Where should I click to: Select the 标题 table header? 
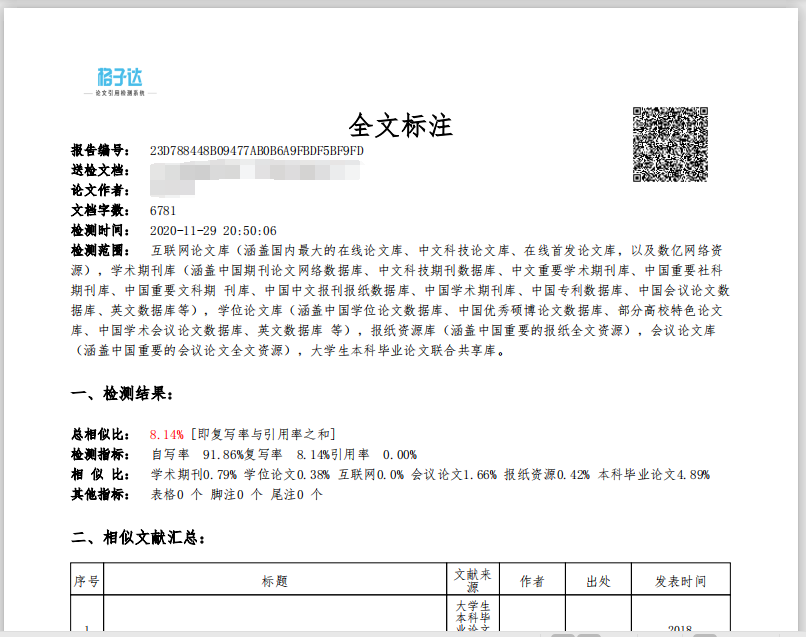[276, 578]
